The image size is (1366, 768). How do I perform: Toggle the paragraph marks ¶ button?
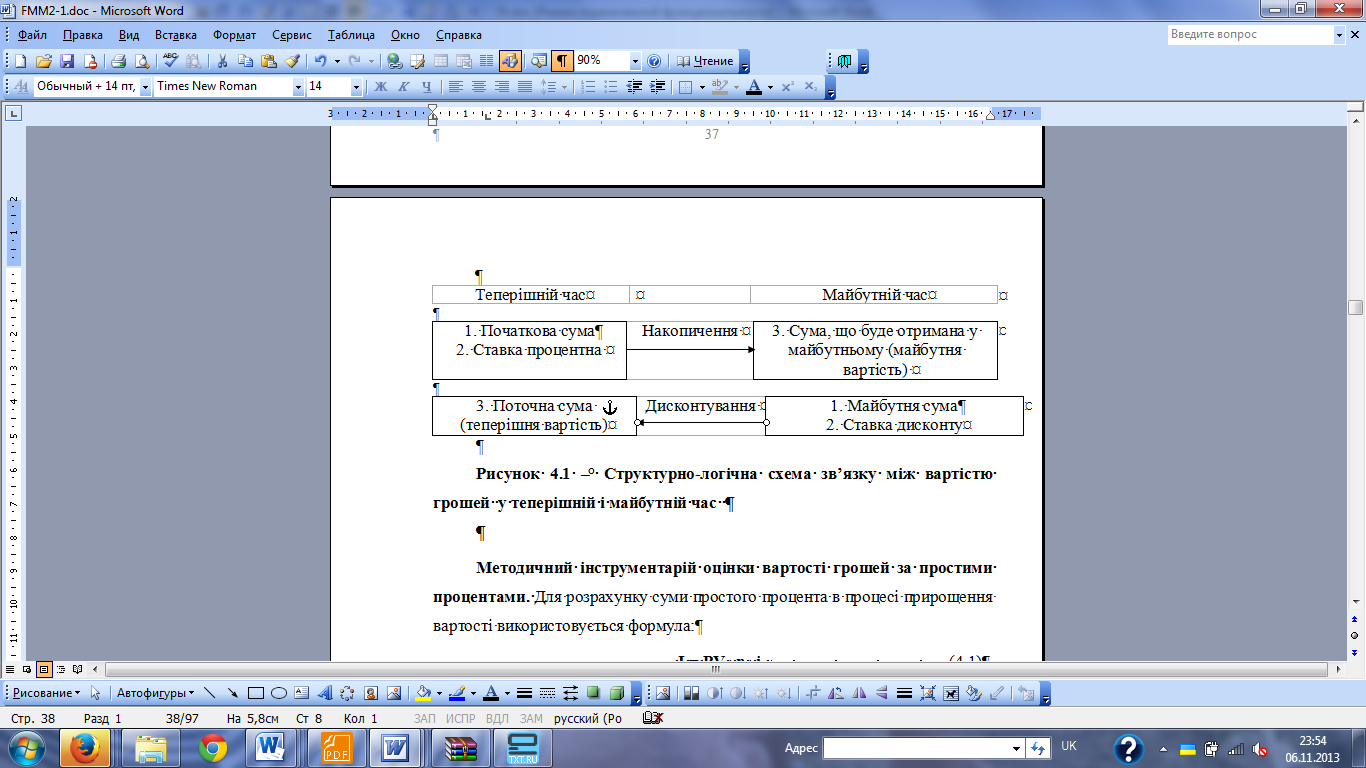pyautogui.click(x=563, y=61)
